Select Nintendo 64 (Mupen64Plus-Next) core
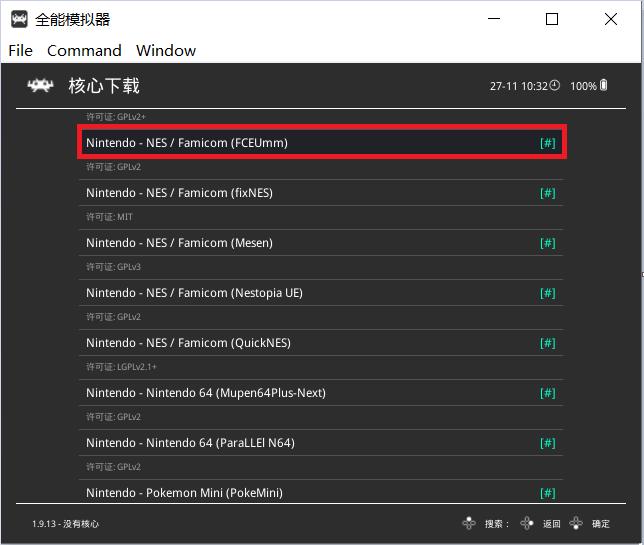 pyautogui.click(x=320, y=393)
